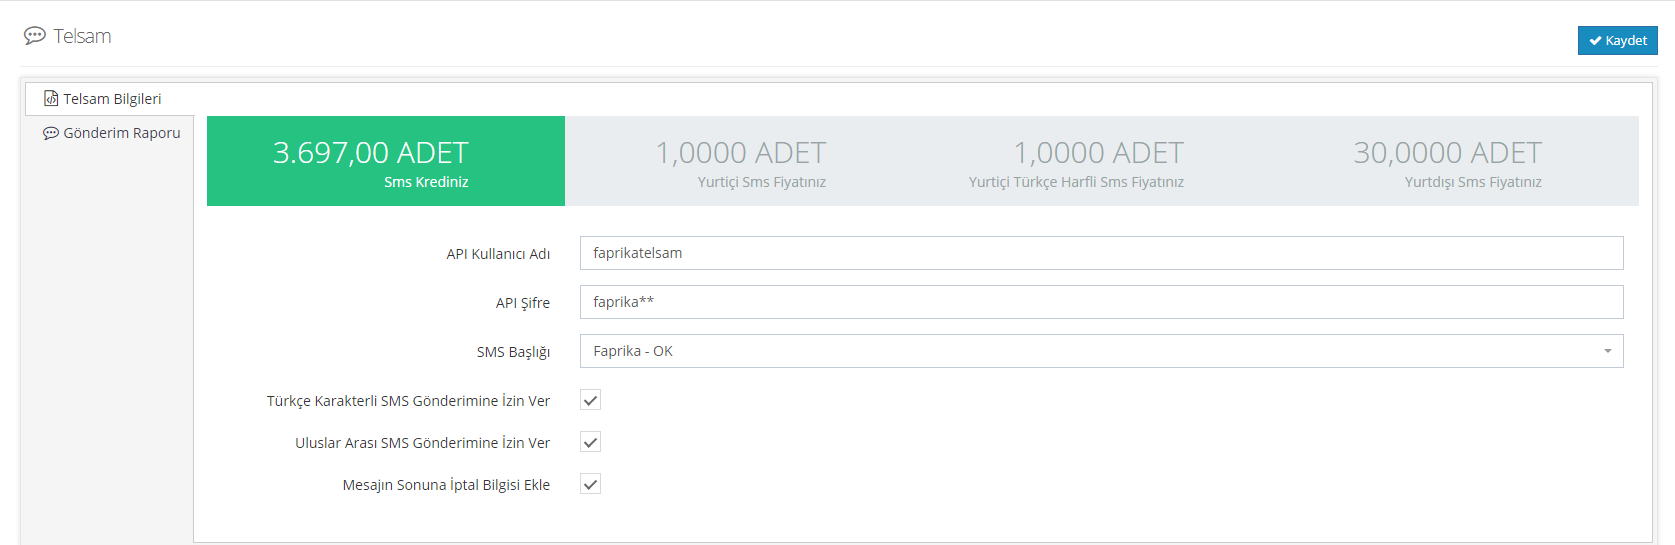Click the Telsam speech bubble header icon
This screenshot has width=1675, height=545.
(x=35, y=36)
